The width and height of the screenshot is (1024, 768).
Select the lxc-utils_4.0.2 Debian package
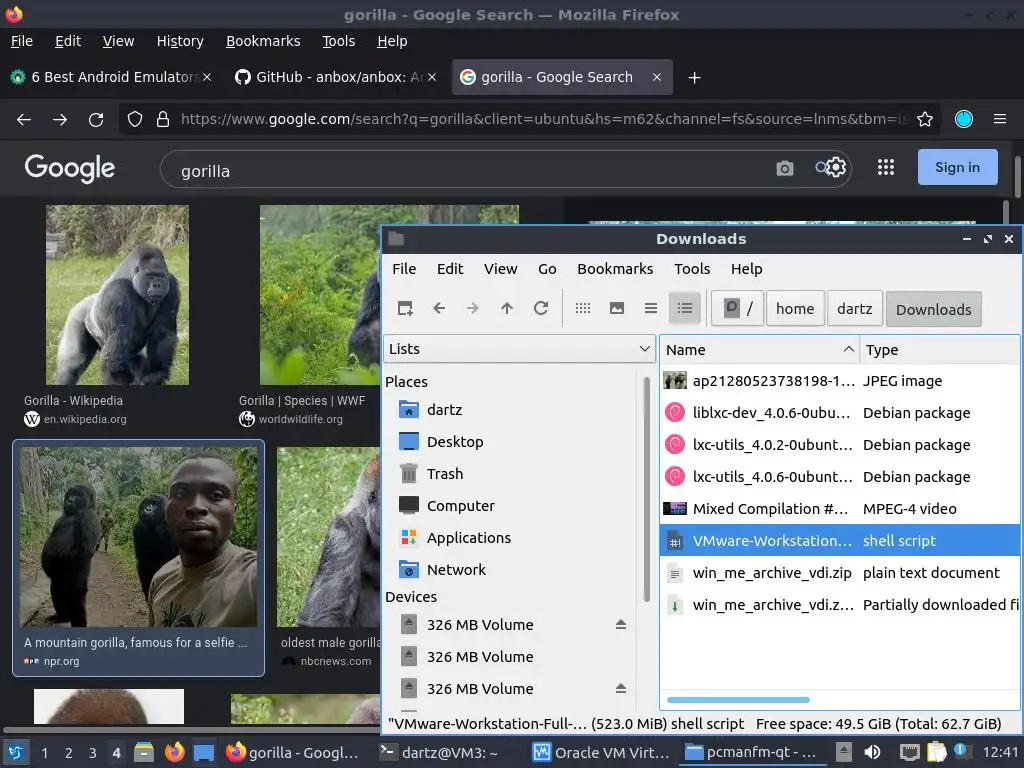[839, 445]
